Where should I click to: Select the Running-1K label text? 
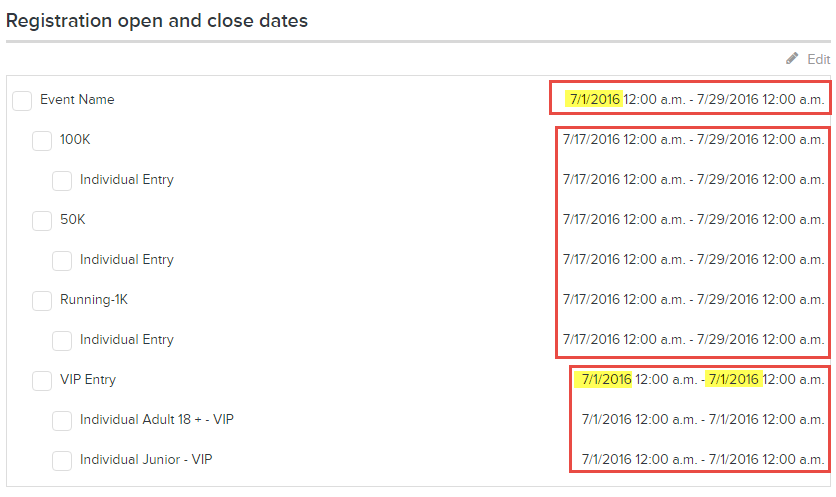[94, 300]
